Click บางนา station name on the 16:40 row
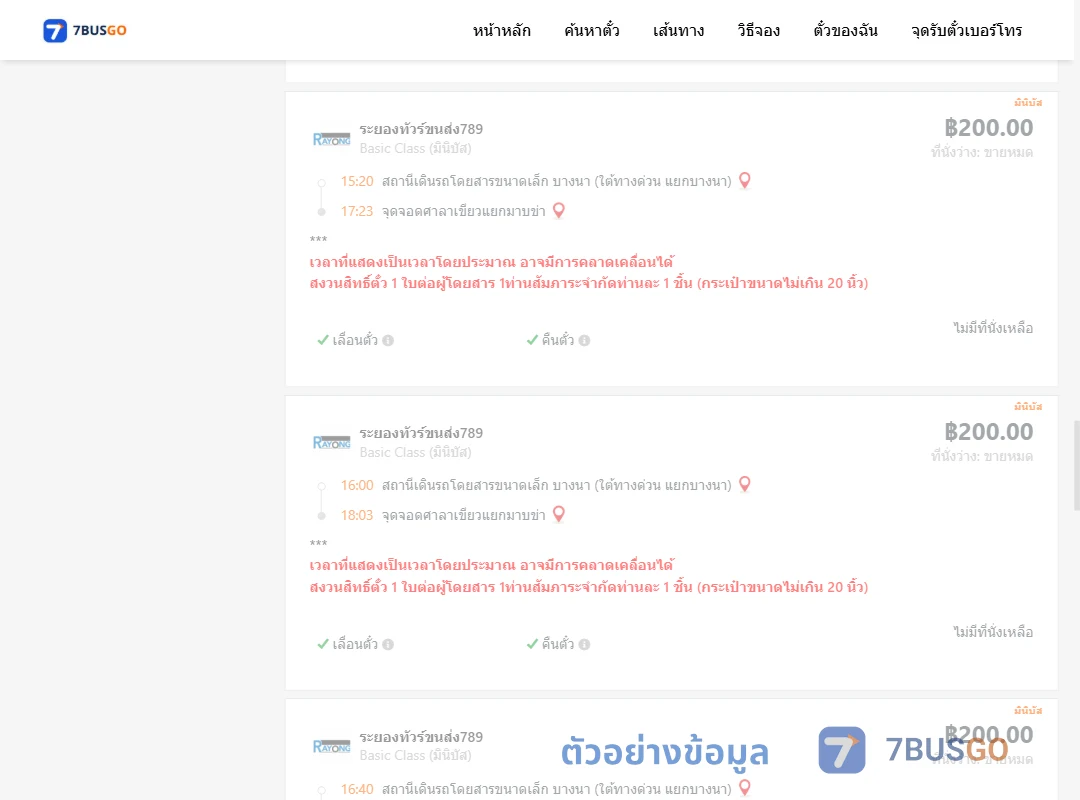Image resolution: width=1080 pixels, height=800 pixels. click(x=557, y=789)
